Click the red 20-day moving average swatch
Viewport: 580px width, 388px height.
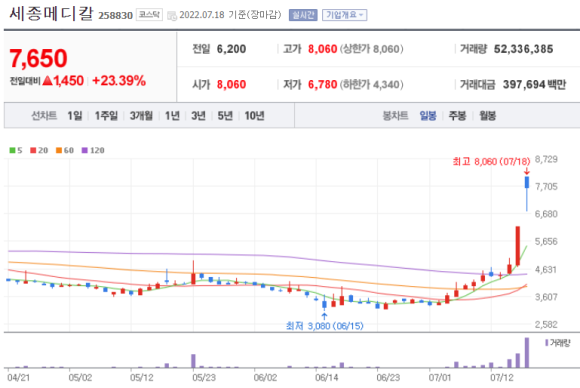[33, 150]
